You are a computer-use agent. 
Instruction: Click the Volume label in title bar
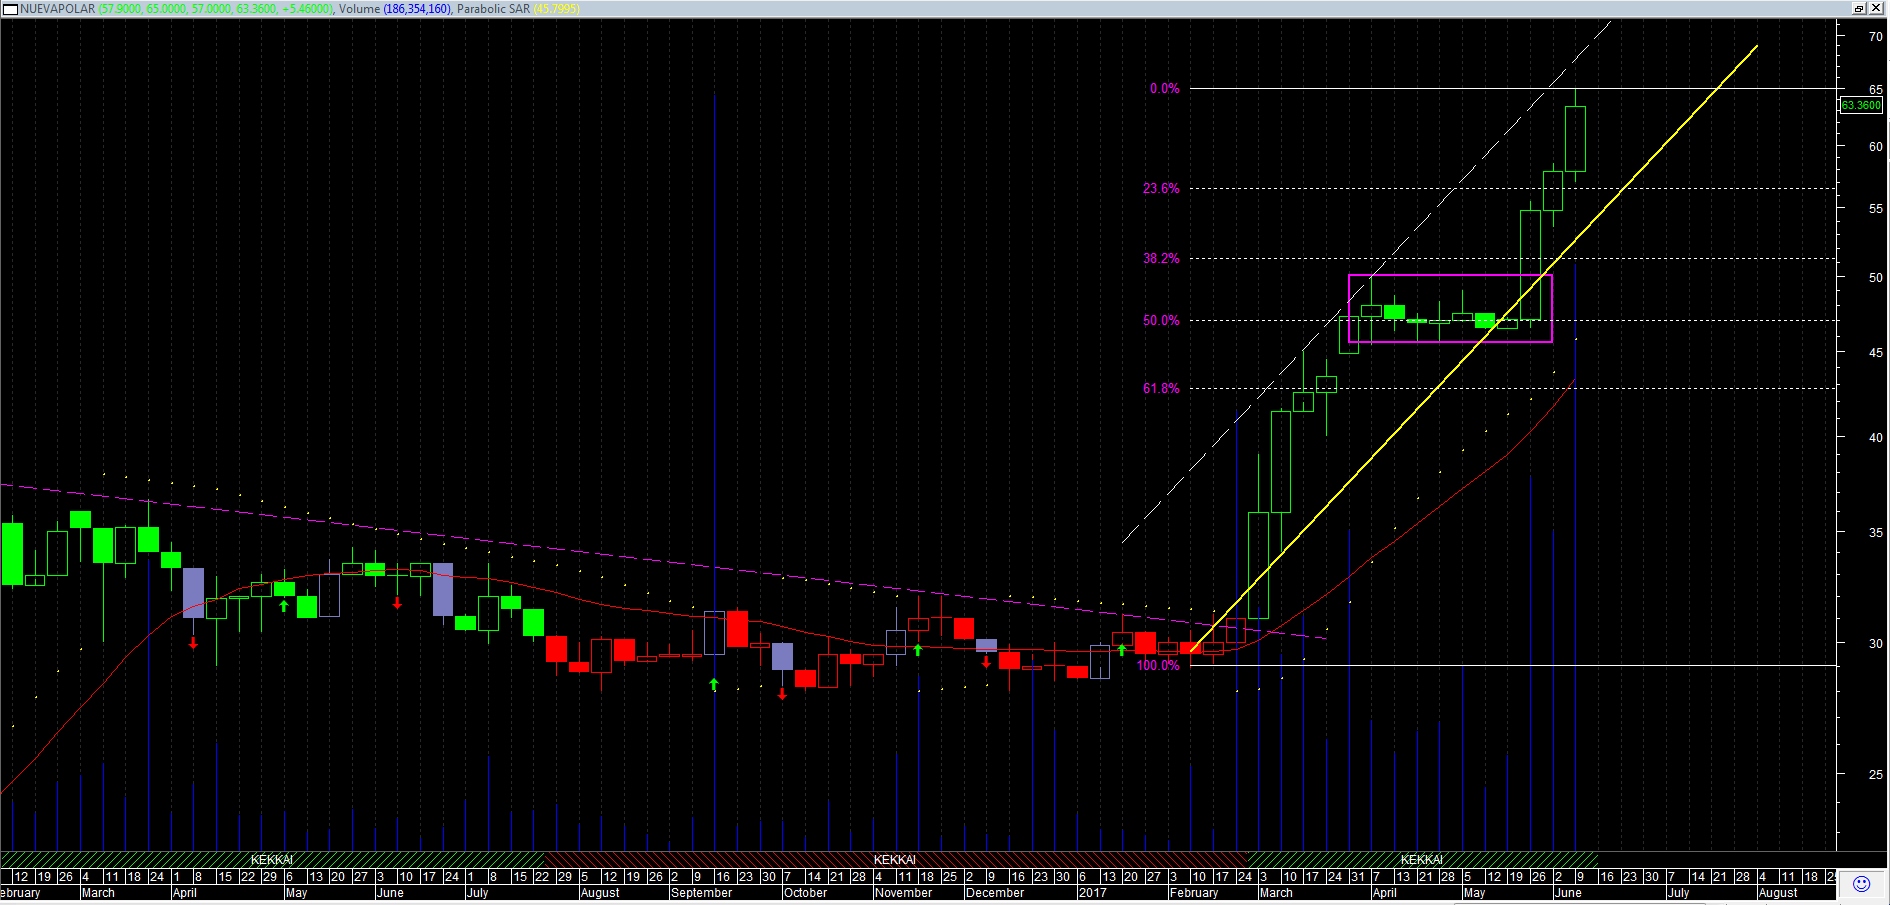click(x=359, y=9)
